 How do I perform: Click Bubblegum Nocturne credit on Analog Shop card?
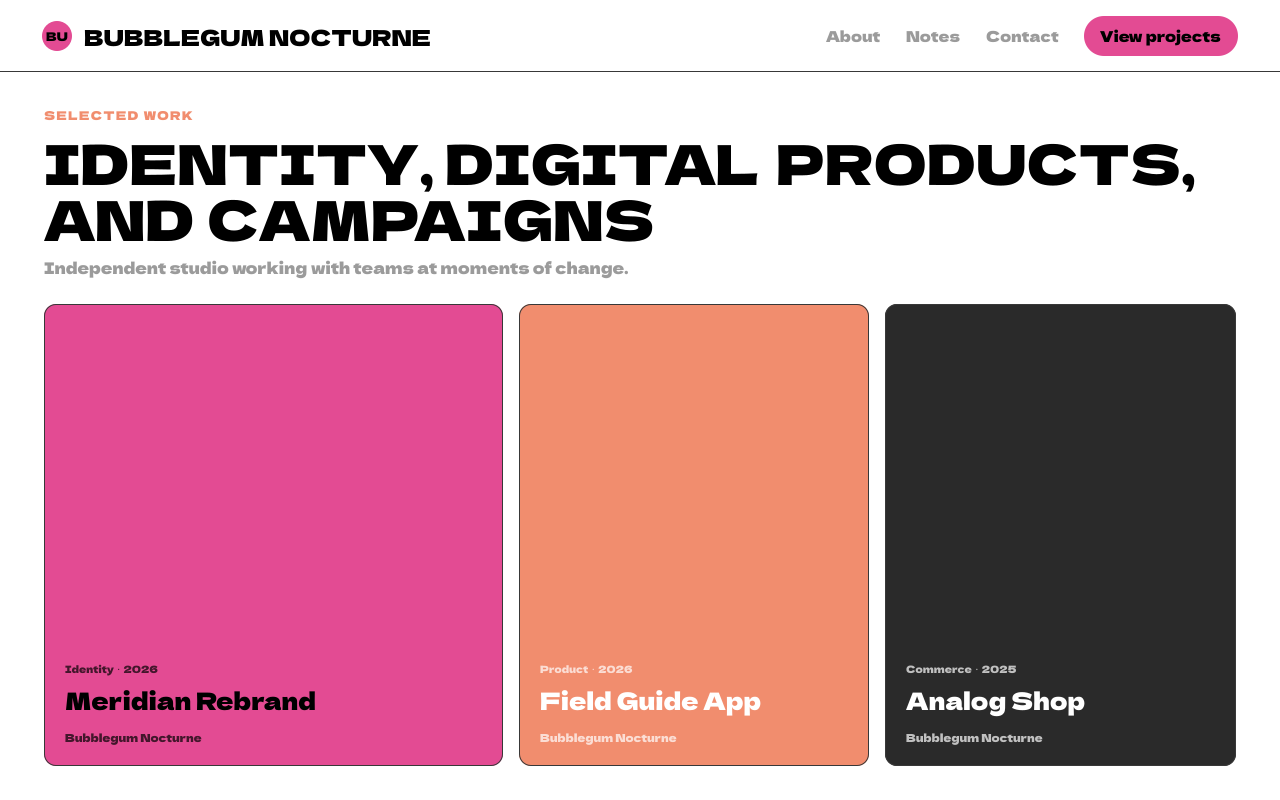pyautogui.click(x=974, y=738)
